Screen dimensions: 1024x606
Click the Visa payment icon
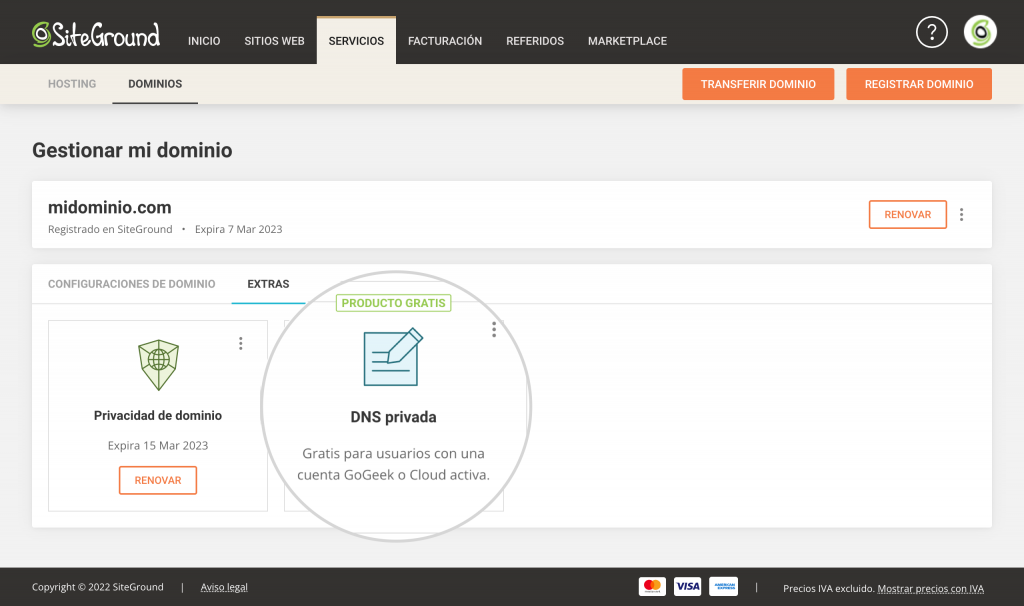[x=688, y=586]
